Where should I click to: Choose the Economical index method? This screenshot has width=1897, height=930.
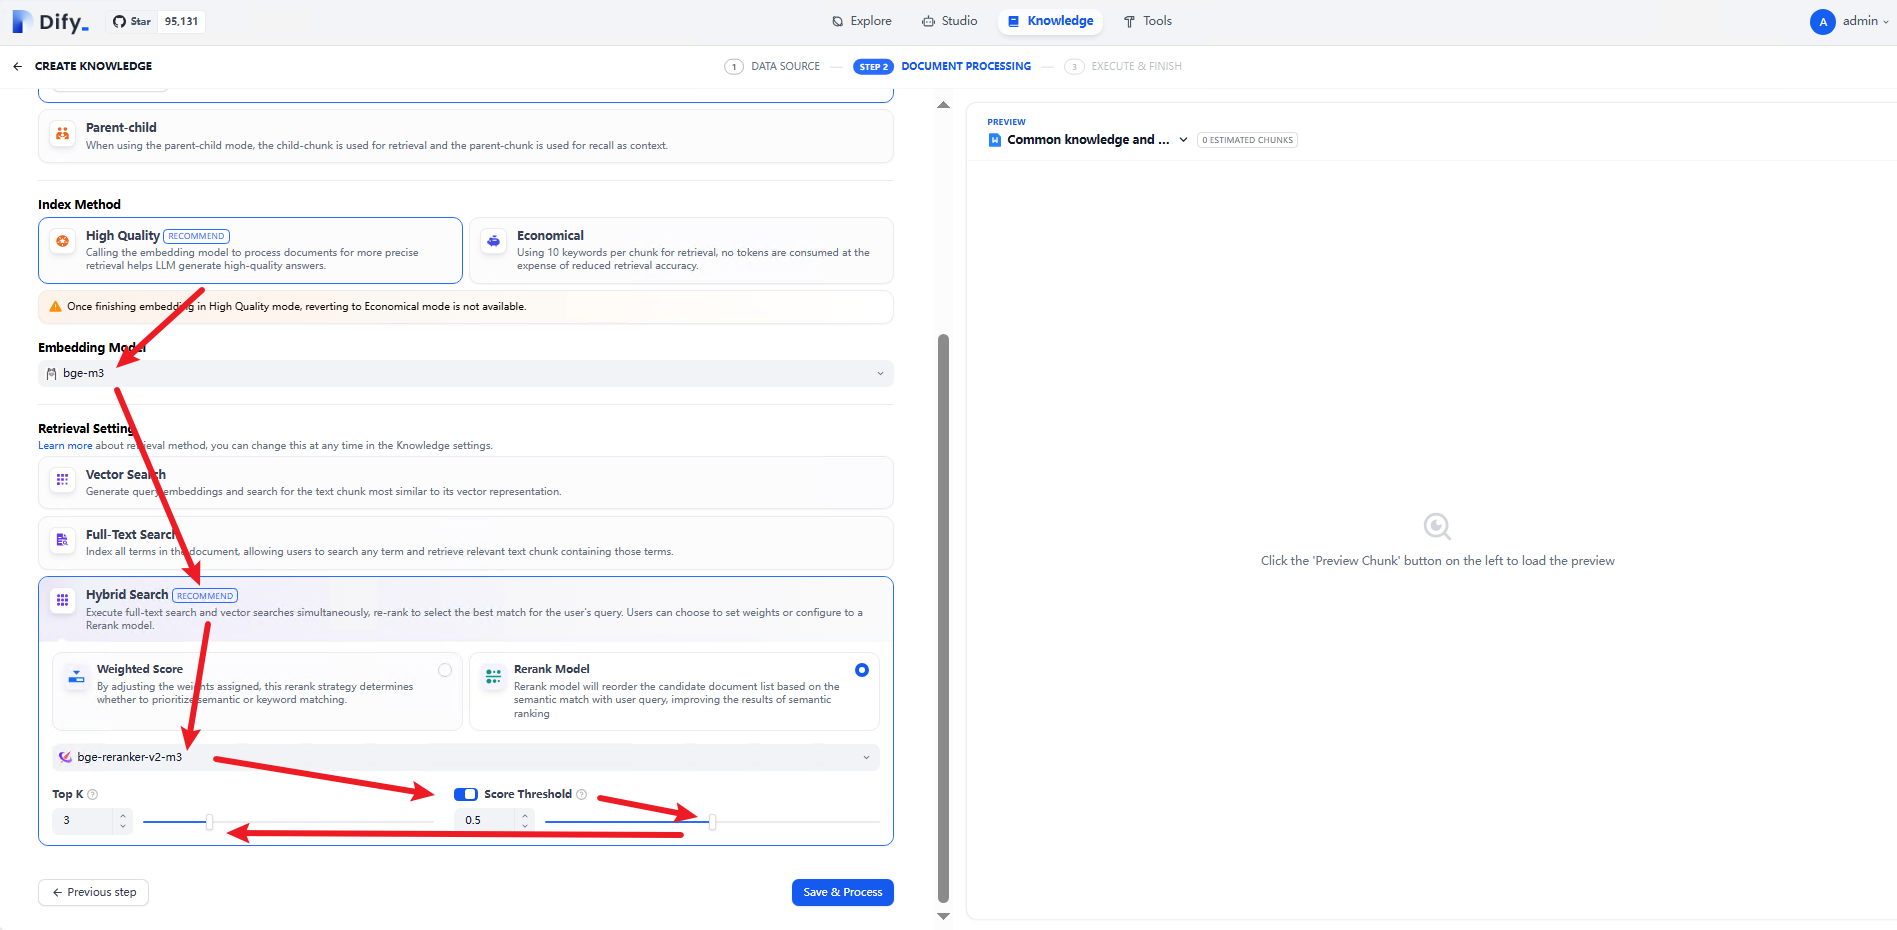pos(681,250)
